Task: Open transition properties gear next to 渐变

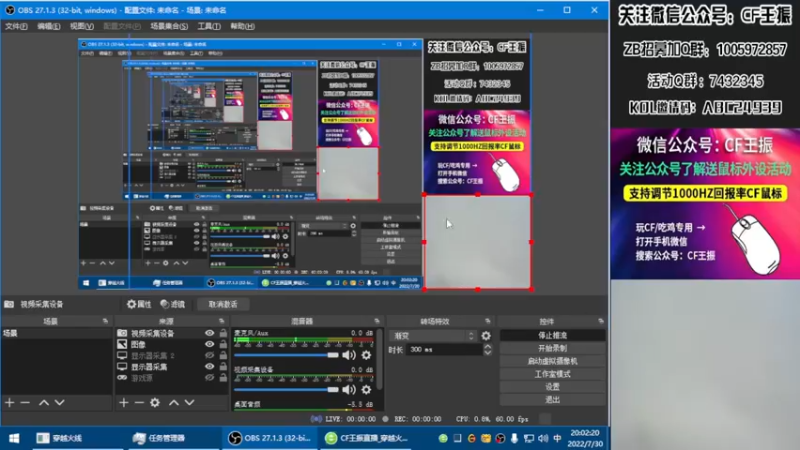Action: pos(486,336)
